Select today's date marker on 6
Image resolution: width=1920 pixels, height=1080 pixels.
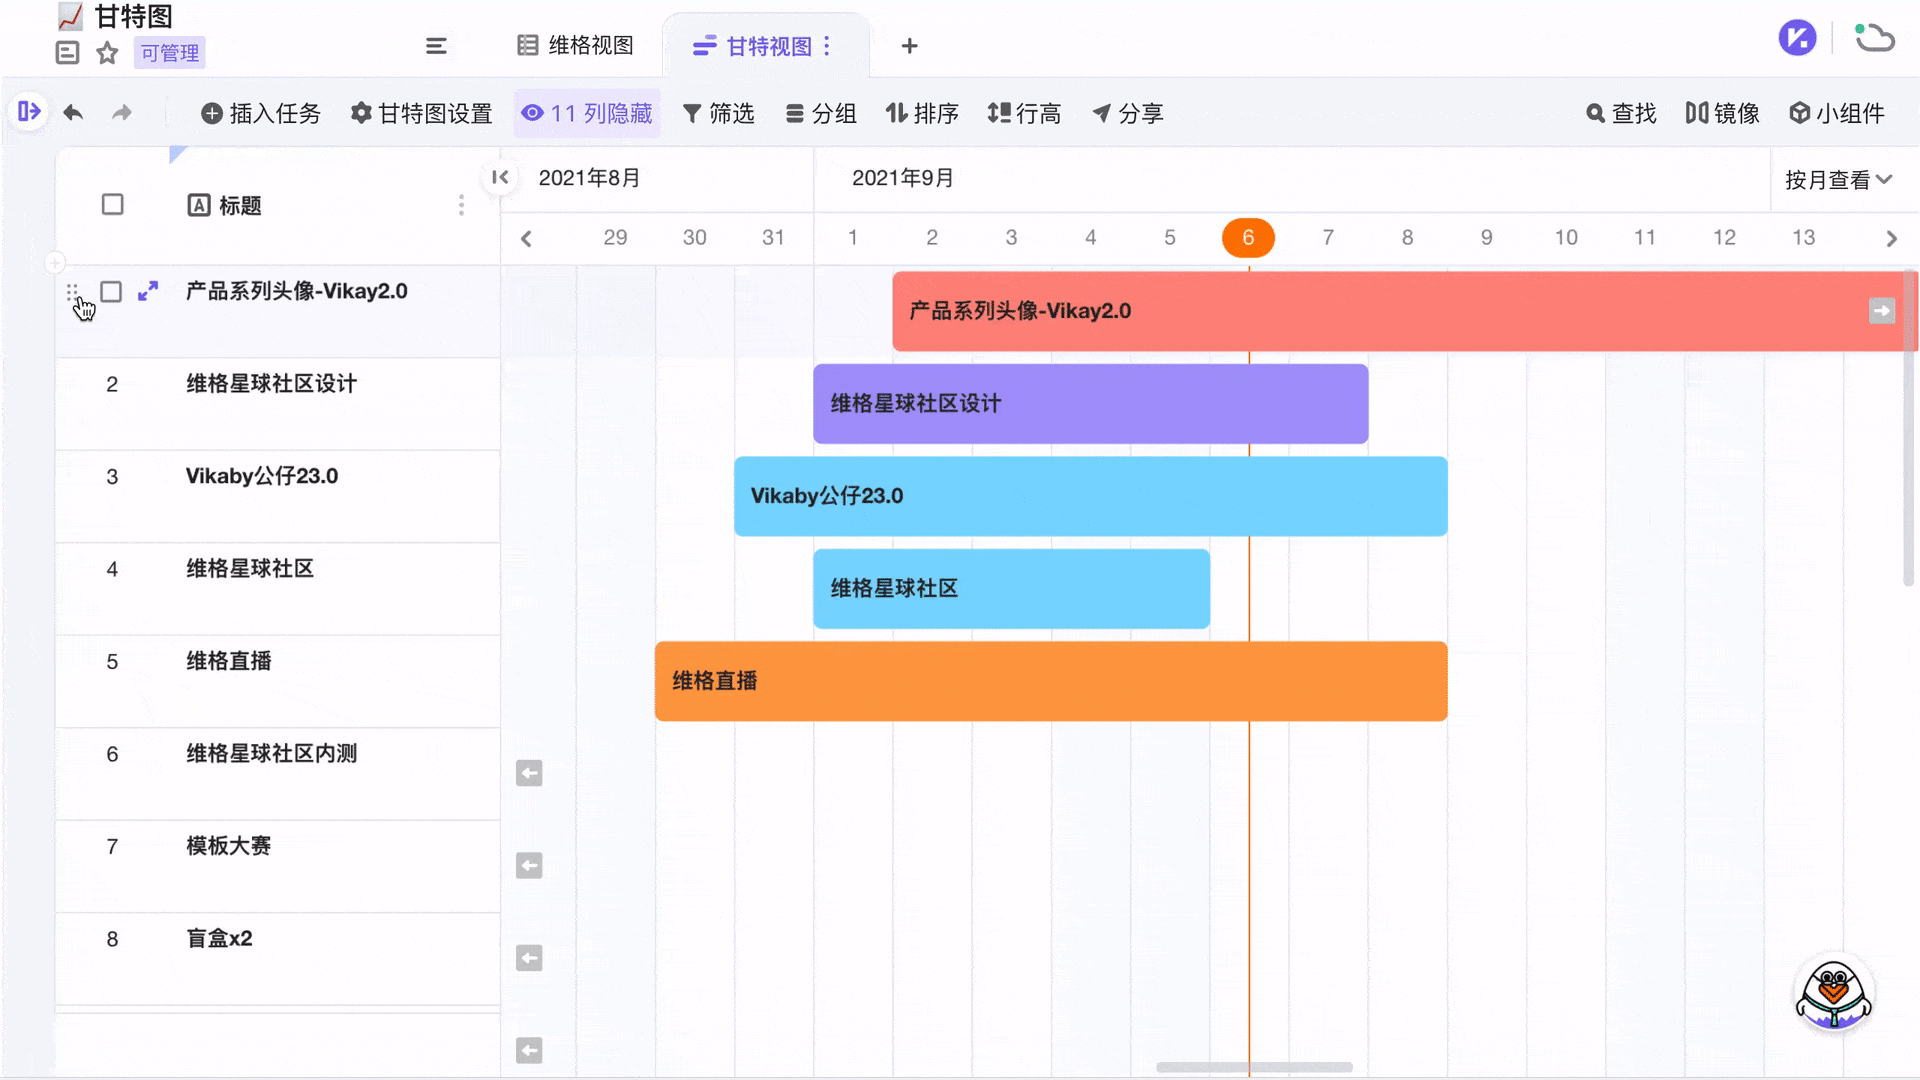1248,238
